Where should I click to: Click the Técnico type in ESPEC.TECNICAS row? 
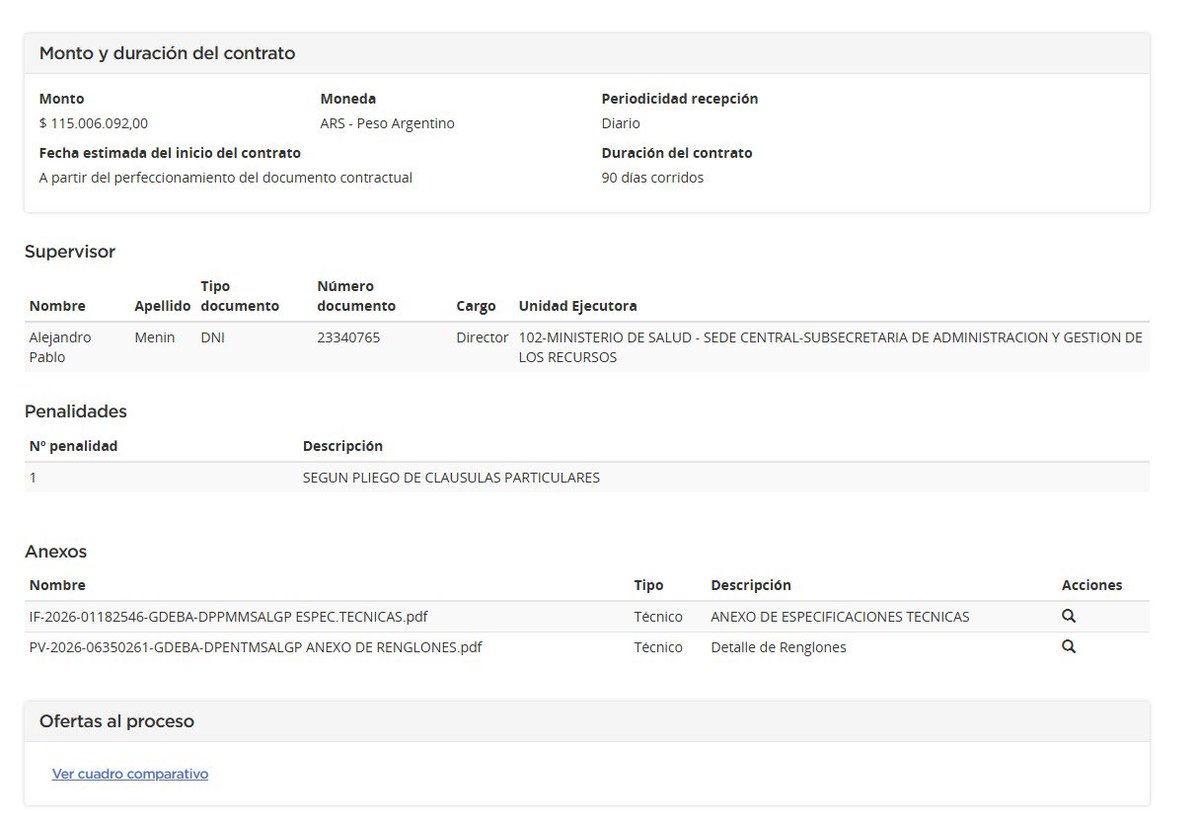(658, 617)
